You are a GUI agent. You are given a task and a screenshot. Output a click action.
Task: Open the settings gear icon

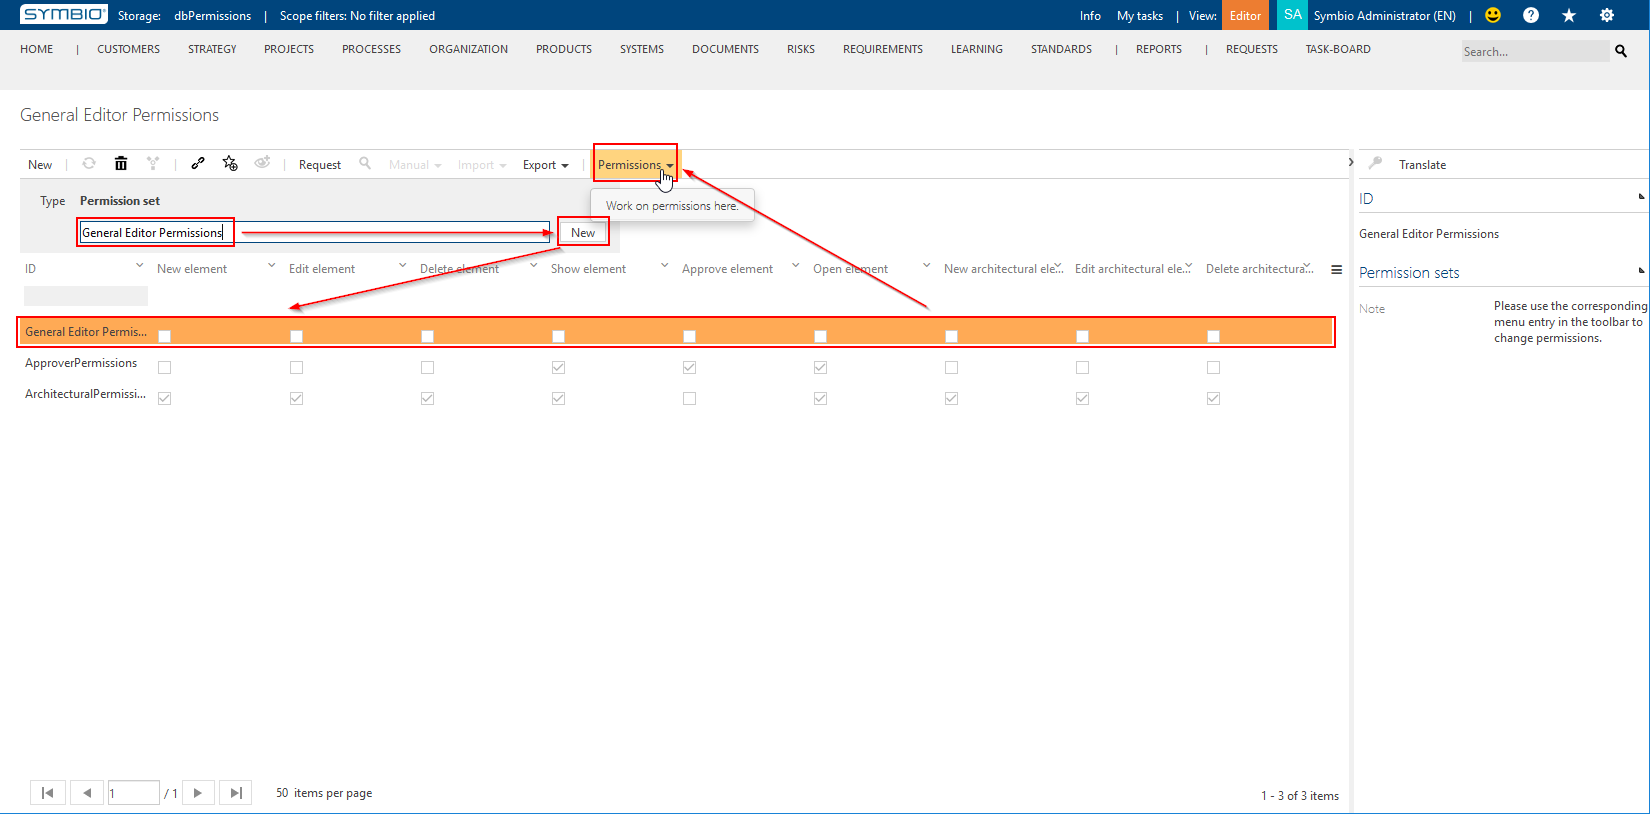click(1607, 15)
